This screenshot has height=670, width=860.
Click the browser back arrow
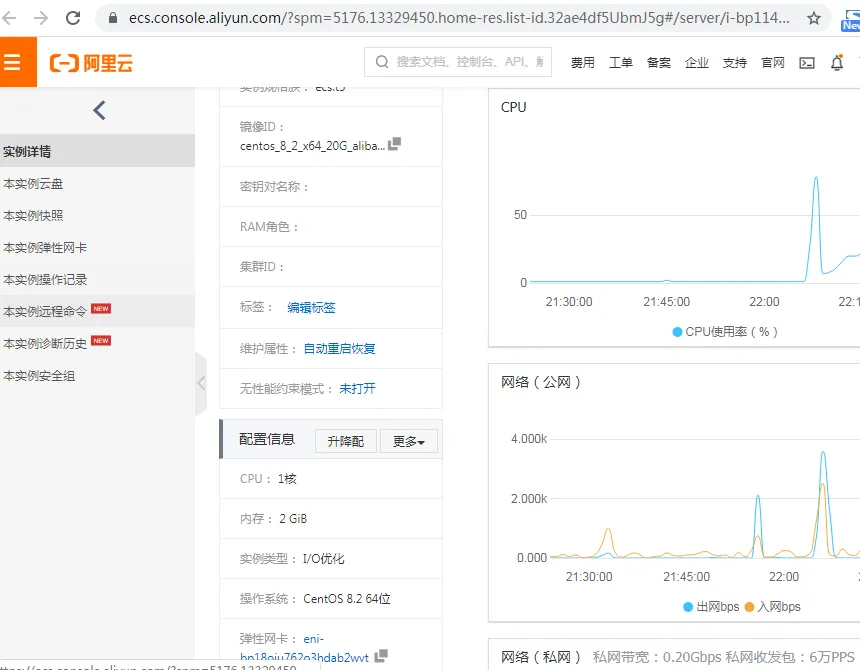(x=9, y=18)
